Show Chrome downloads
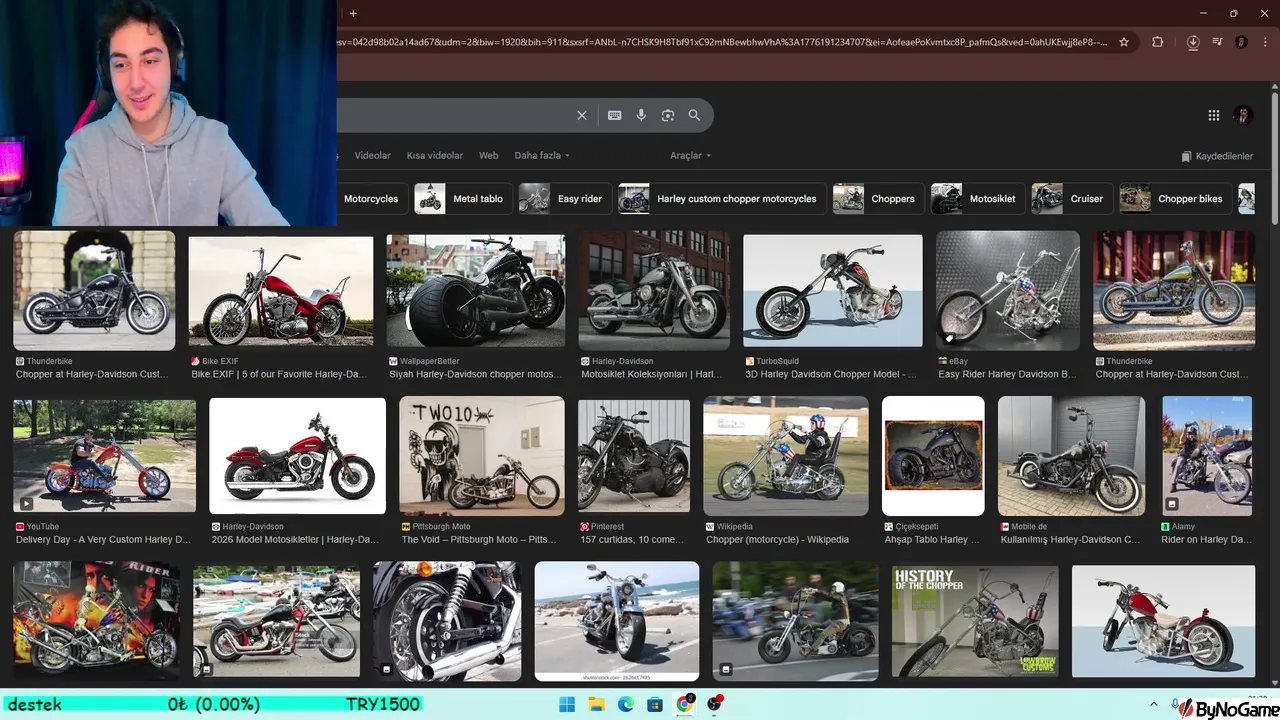The image size is (1280, 720). tap(1193, 42)
